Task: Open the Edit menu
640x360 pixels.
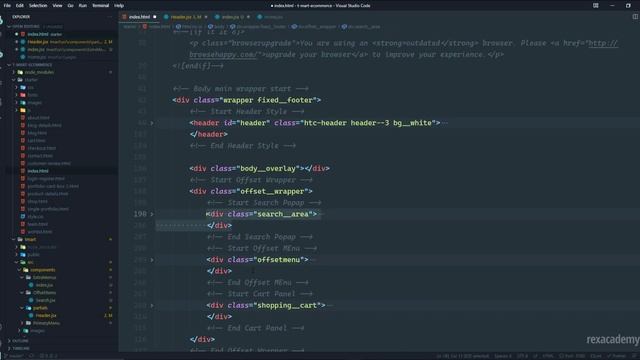Action: (20, 6)
